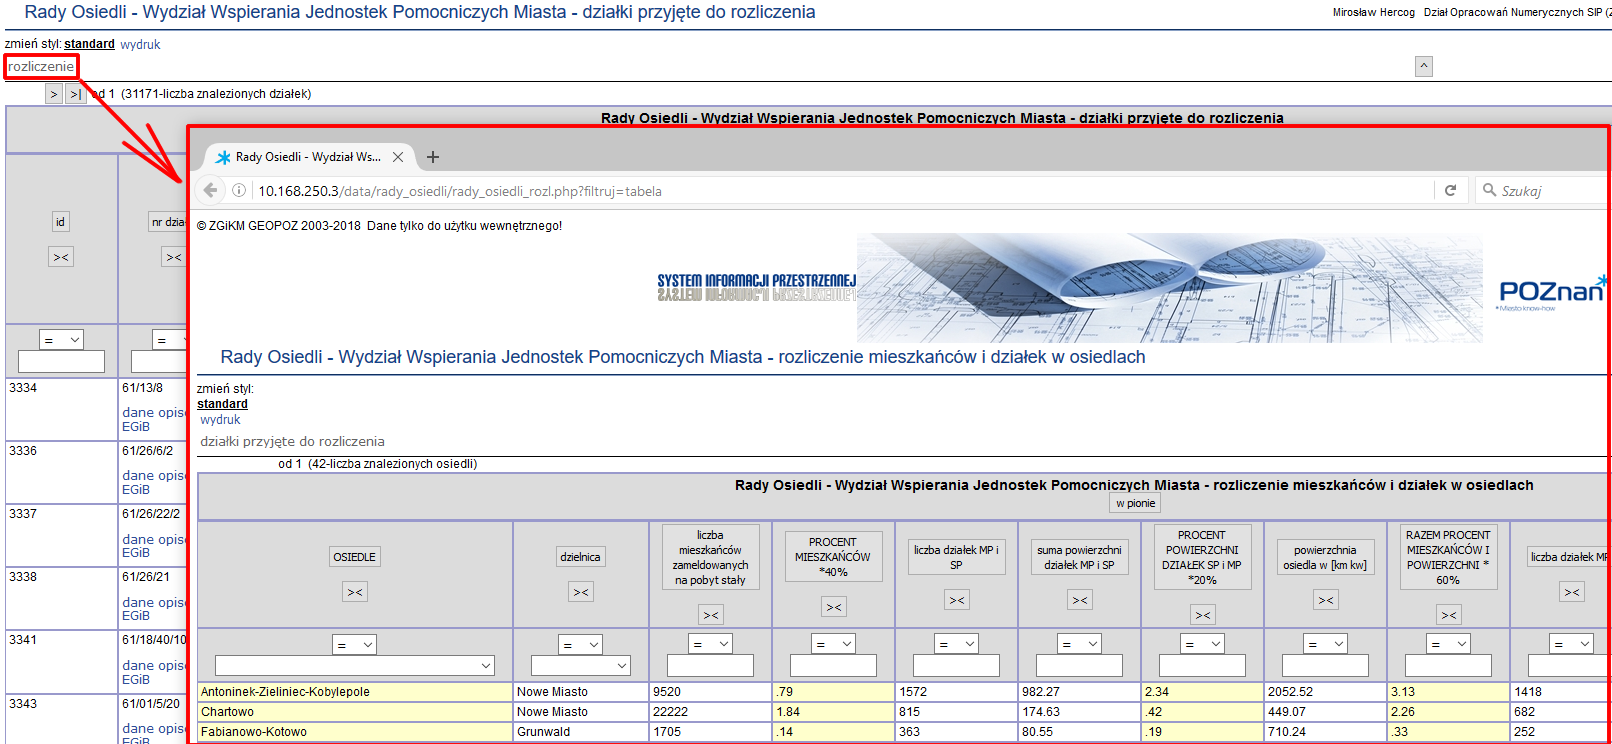Click the id filter text input
Viewport: 1612px width, 744px height.
[61, 361]
